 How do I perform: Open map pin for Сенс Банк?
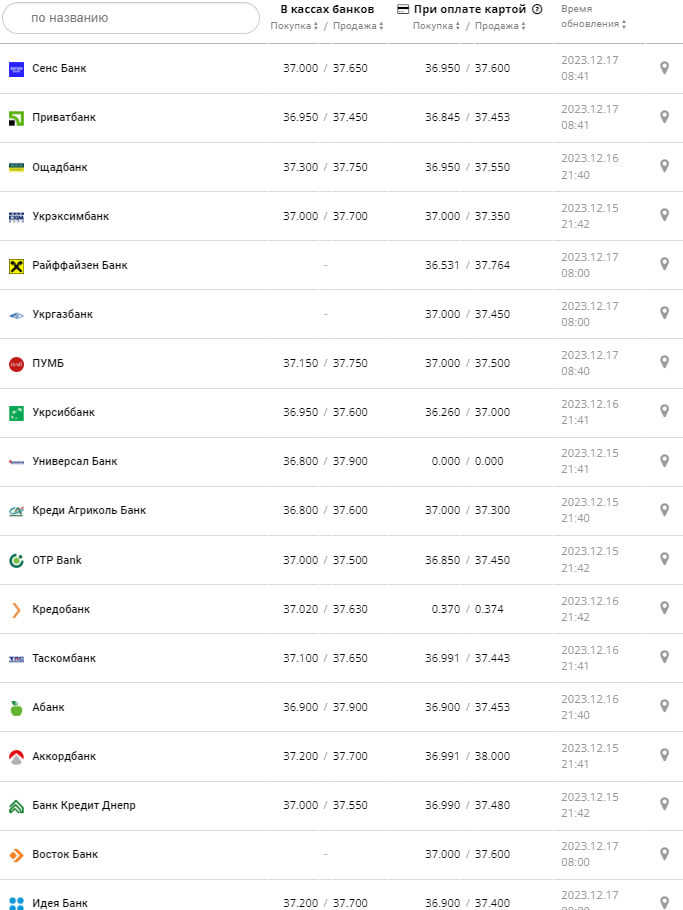tap(664, 68)
